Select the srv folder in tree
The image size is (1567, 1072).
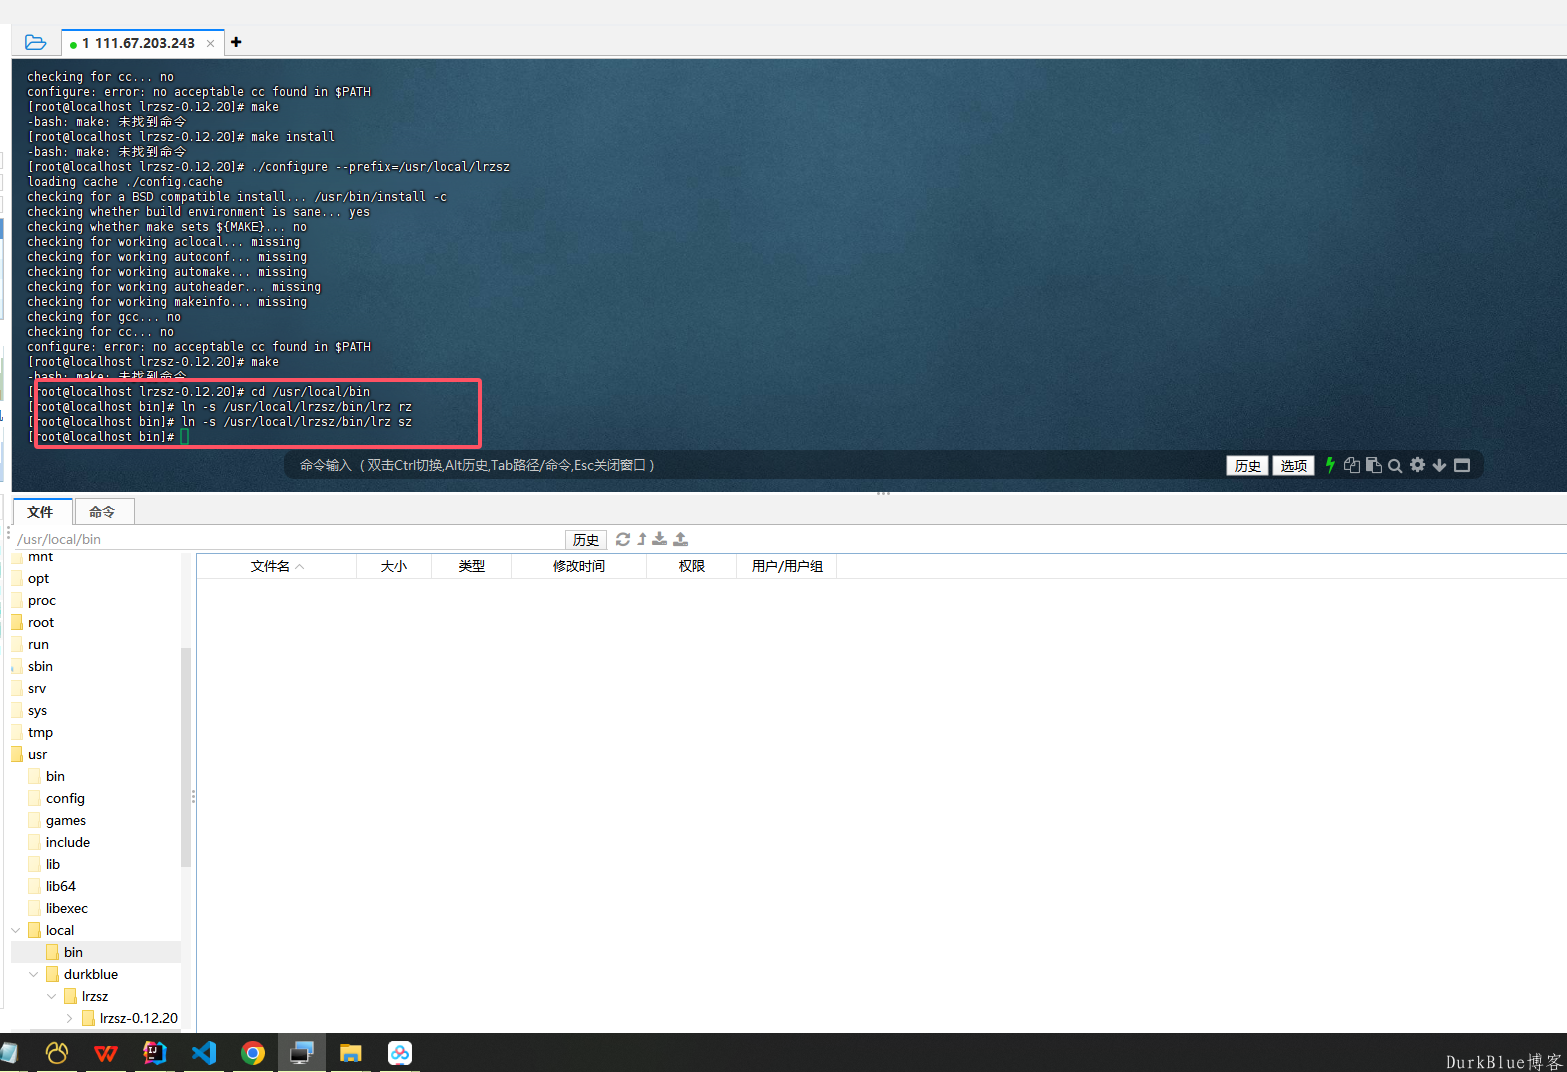[37, 688]
